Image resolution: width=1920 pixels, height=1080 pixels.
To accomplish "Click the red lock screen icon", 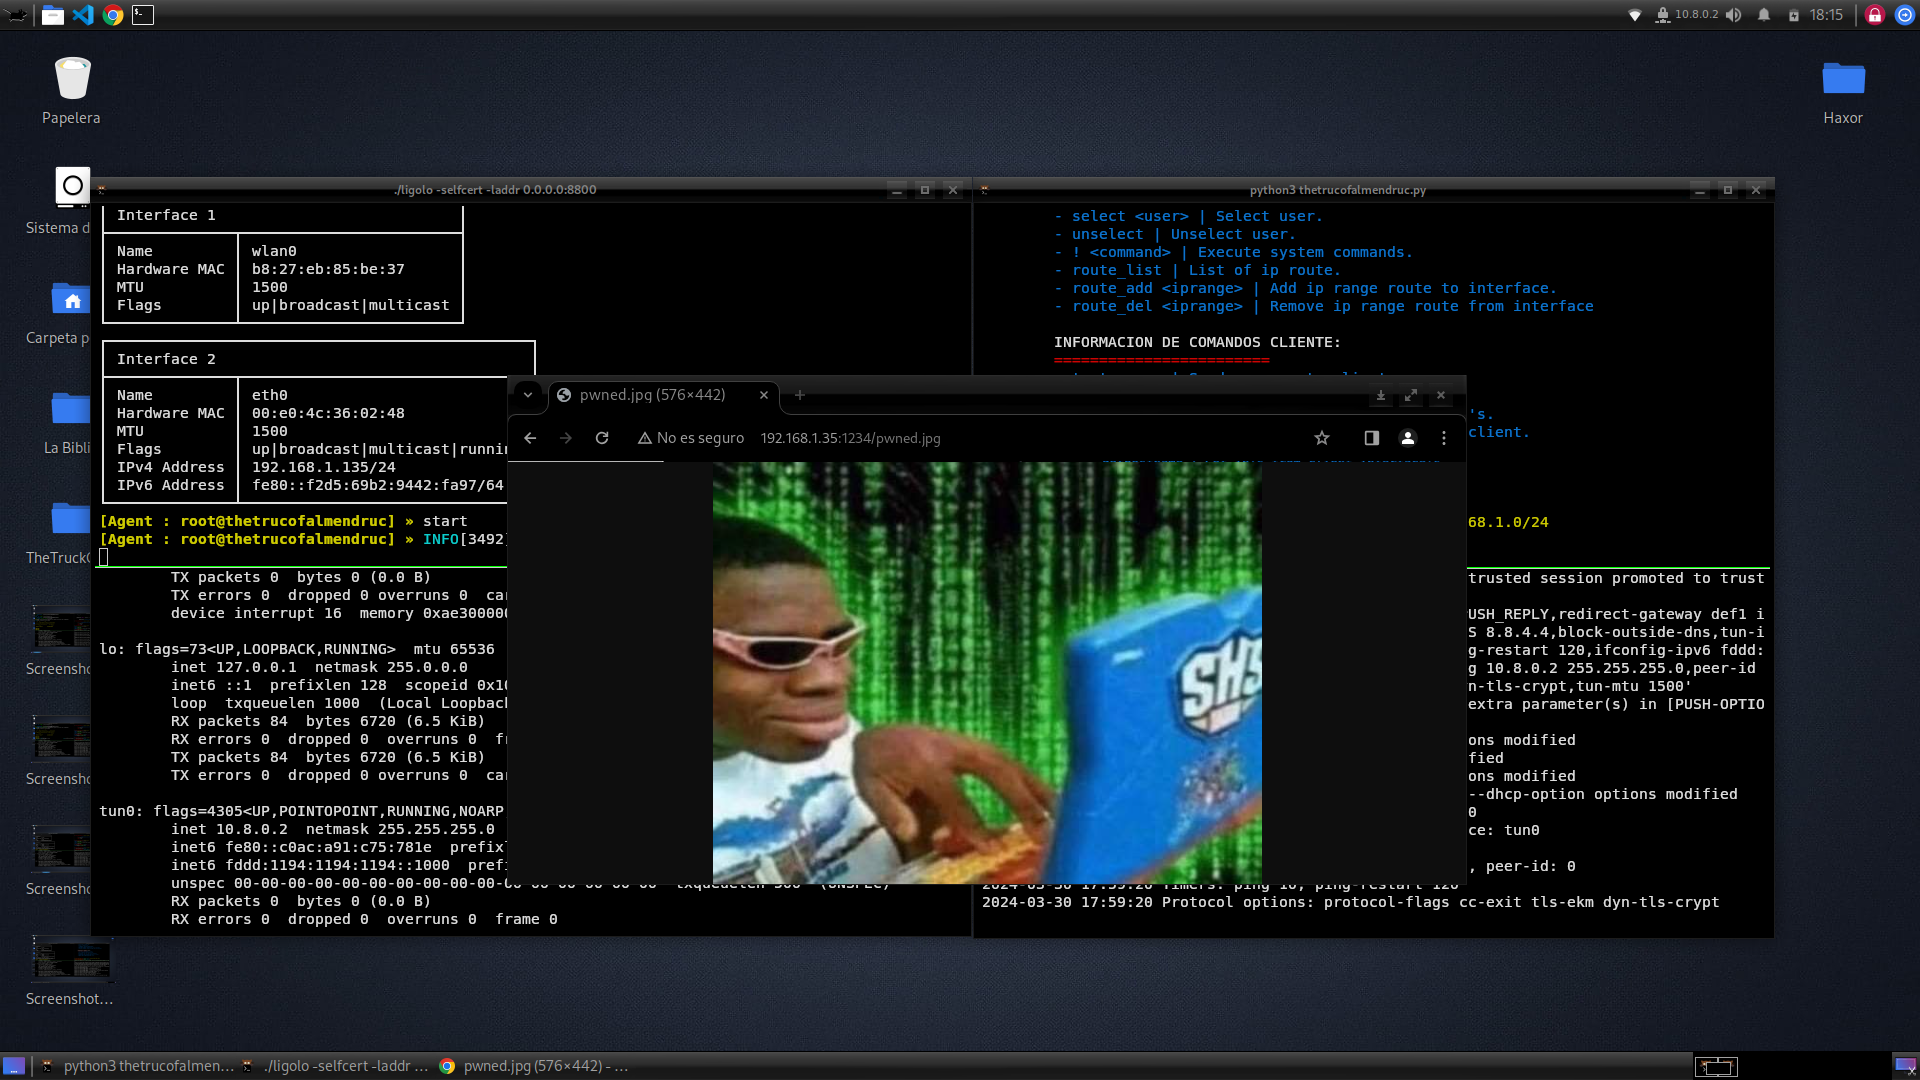I will point(1875,15).
